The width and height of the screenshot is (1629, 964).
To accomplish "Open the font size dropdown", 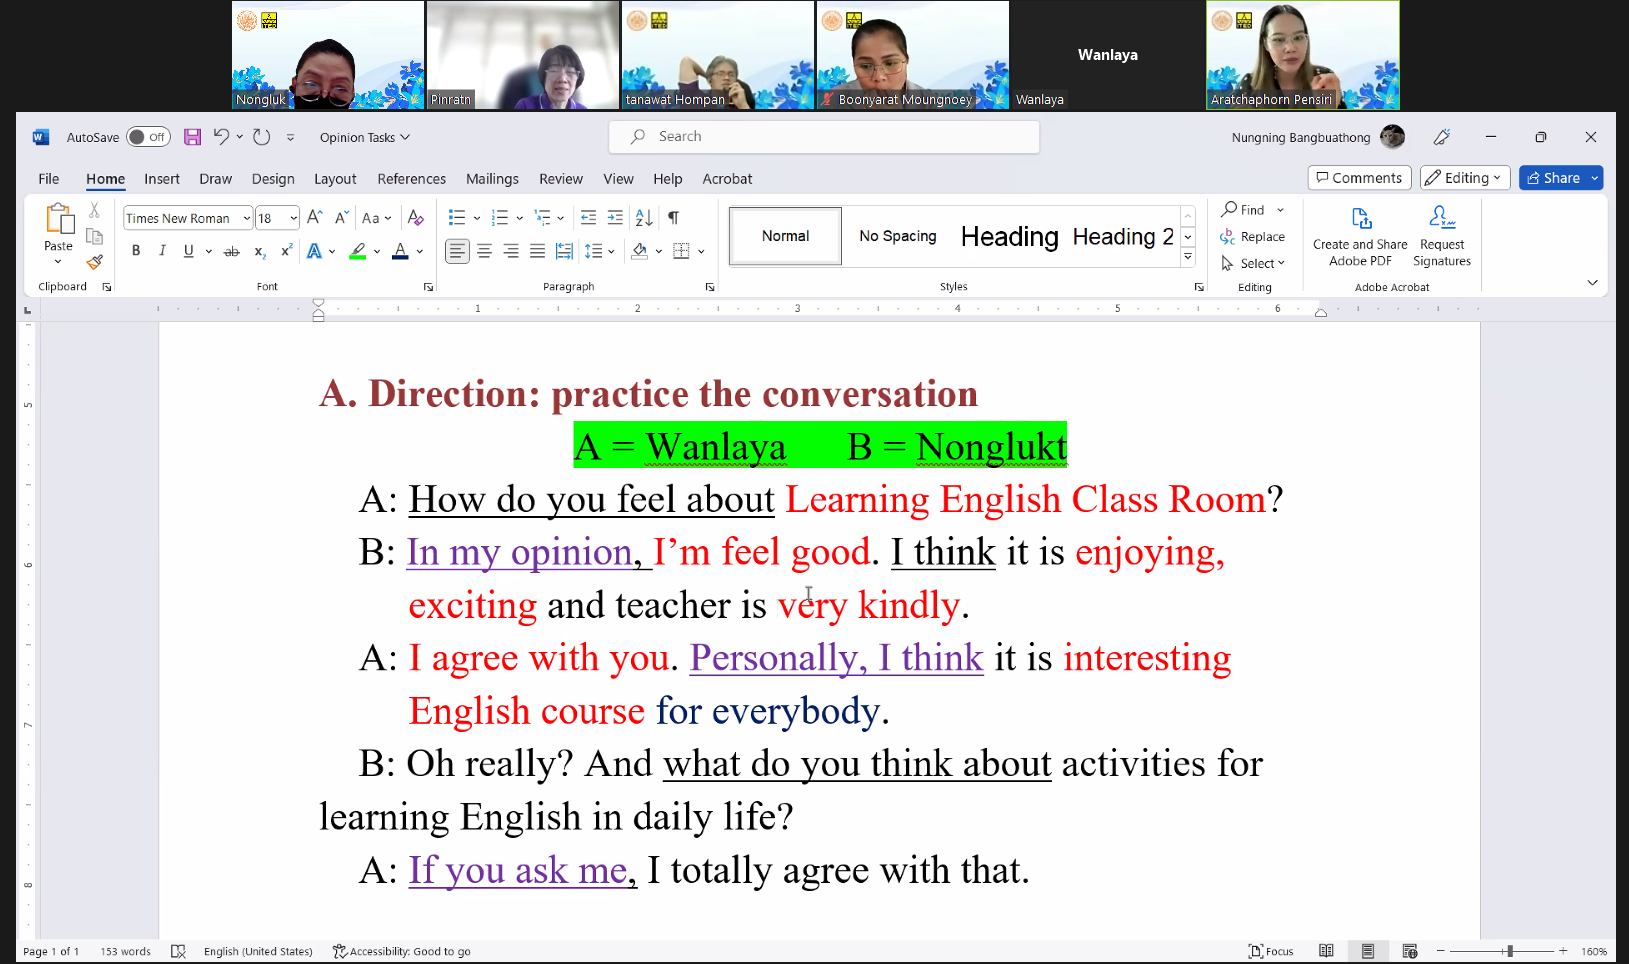I will pyautogui.click(x=293, y=218).
